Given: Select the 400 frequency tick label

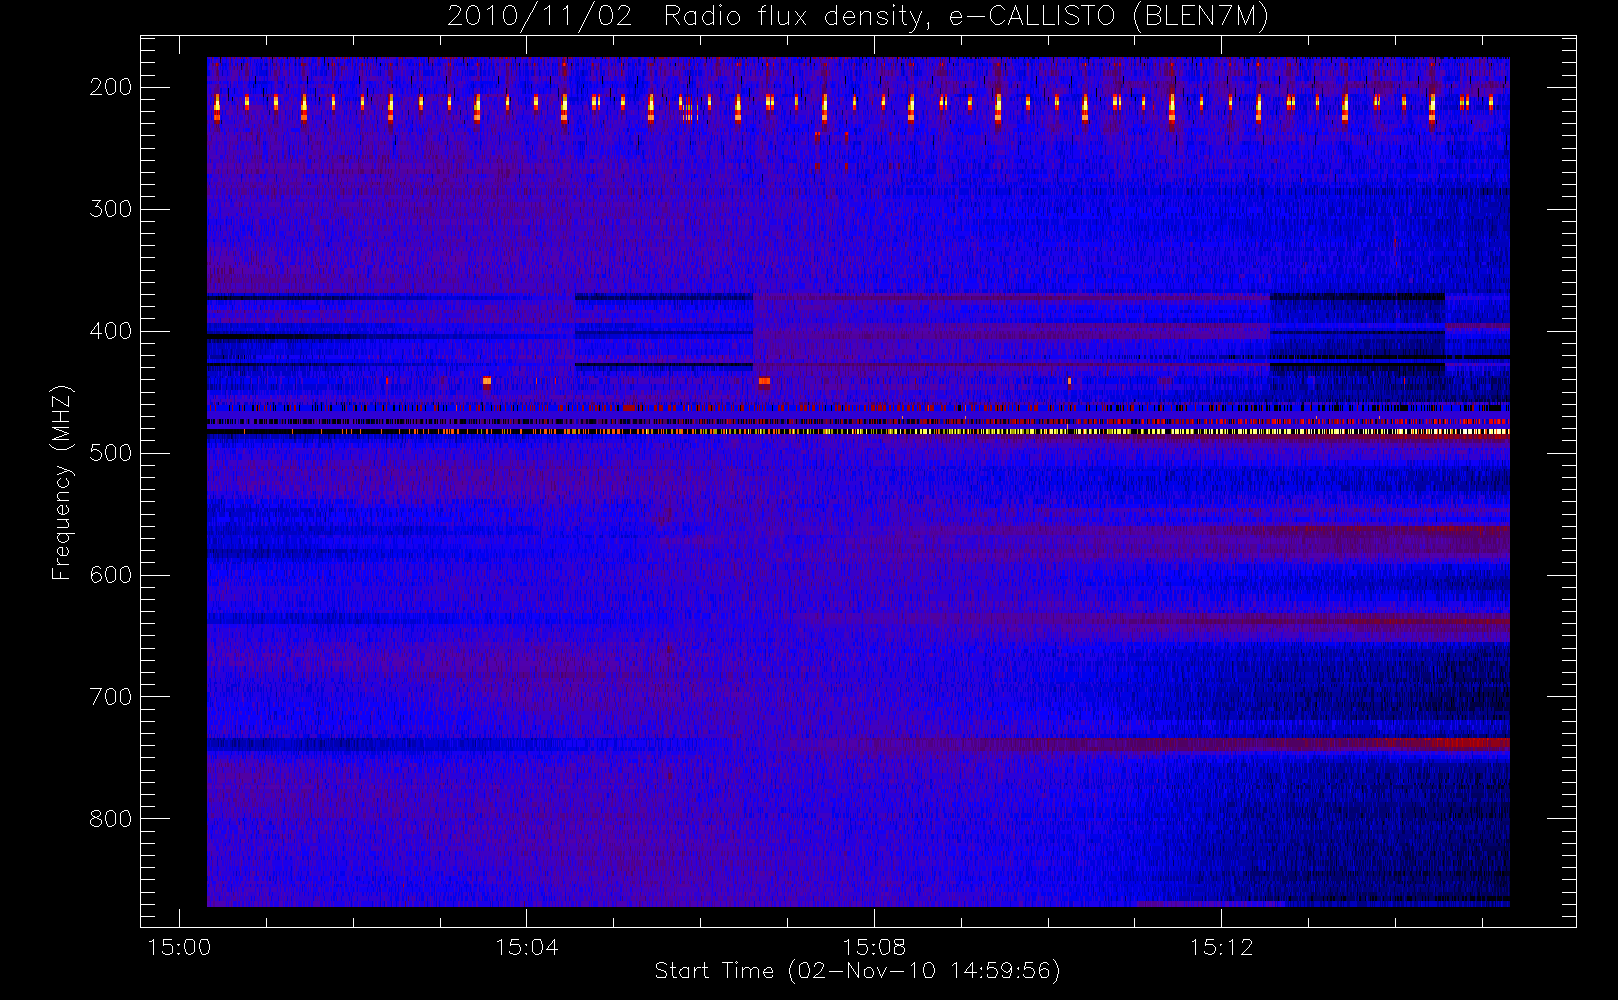Looking at the screenshot, I should 111,331.
